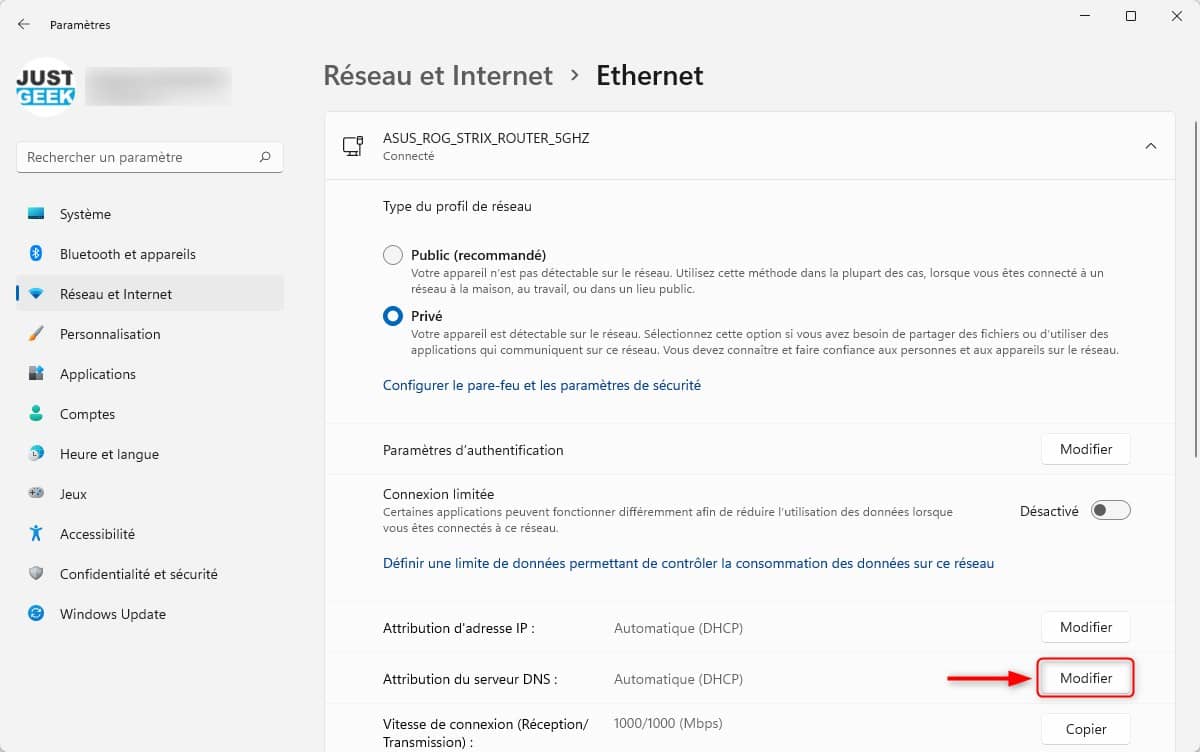Click the Comptes person icon
The height and width of the screenshot is (752, 1200).
point(37,414)
